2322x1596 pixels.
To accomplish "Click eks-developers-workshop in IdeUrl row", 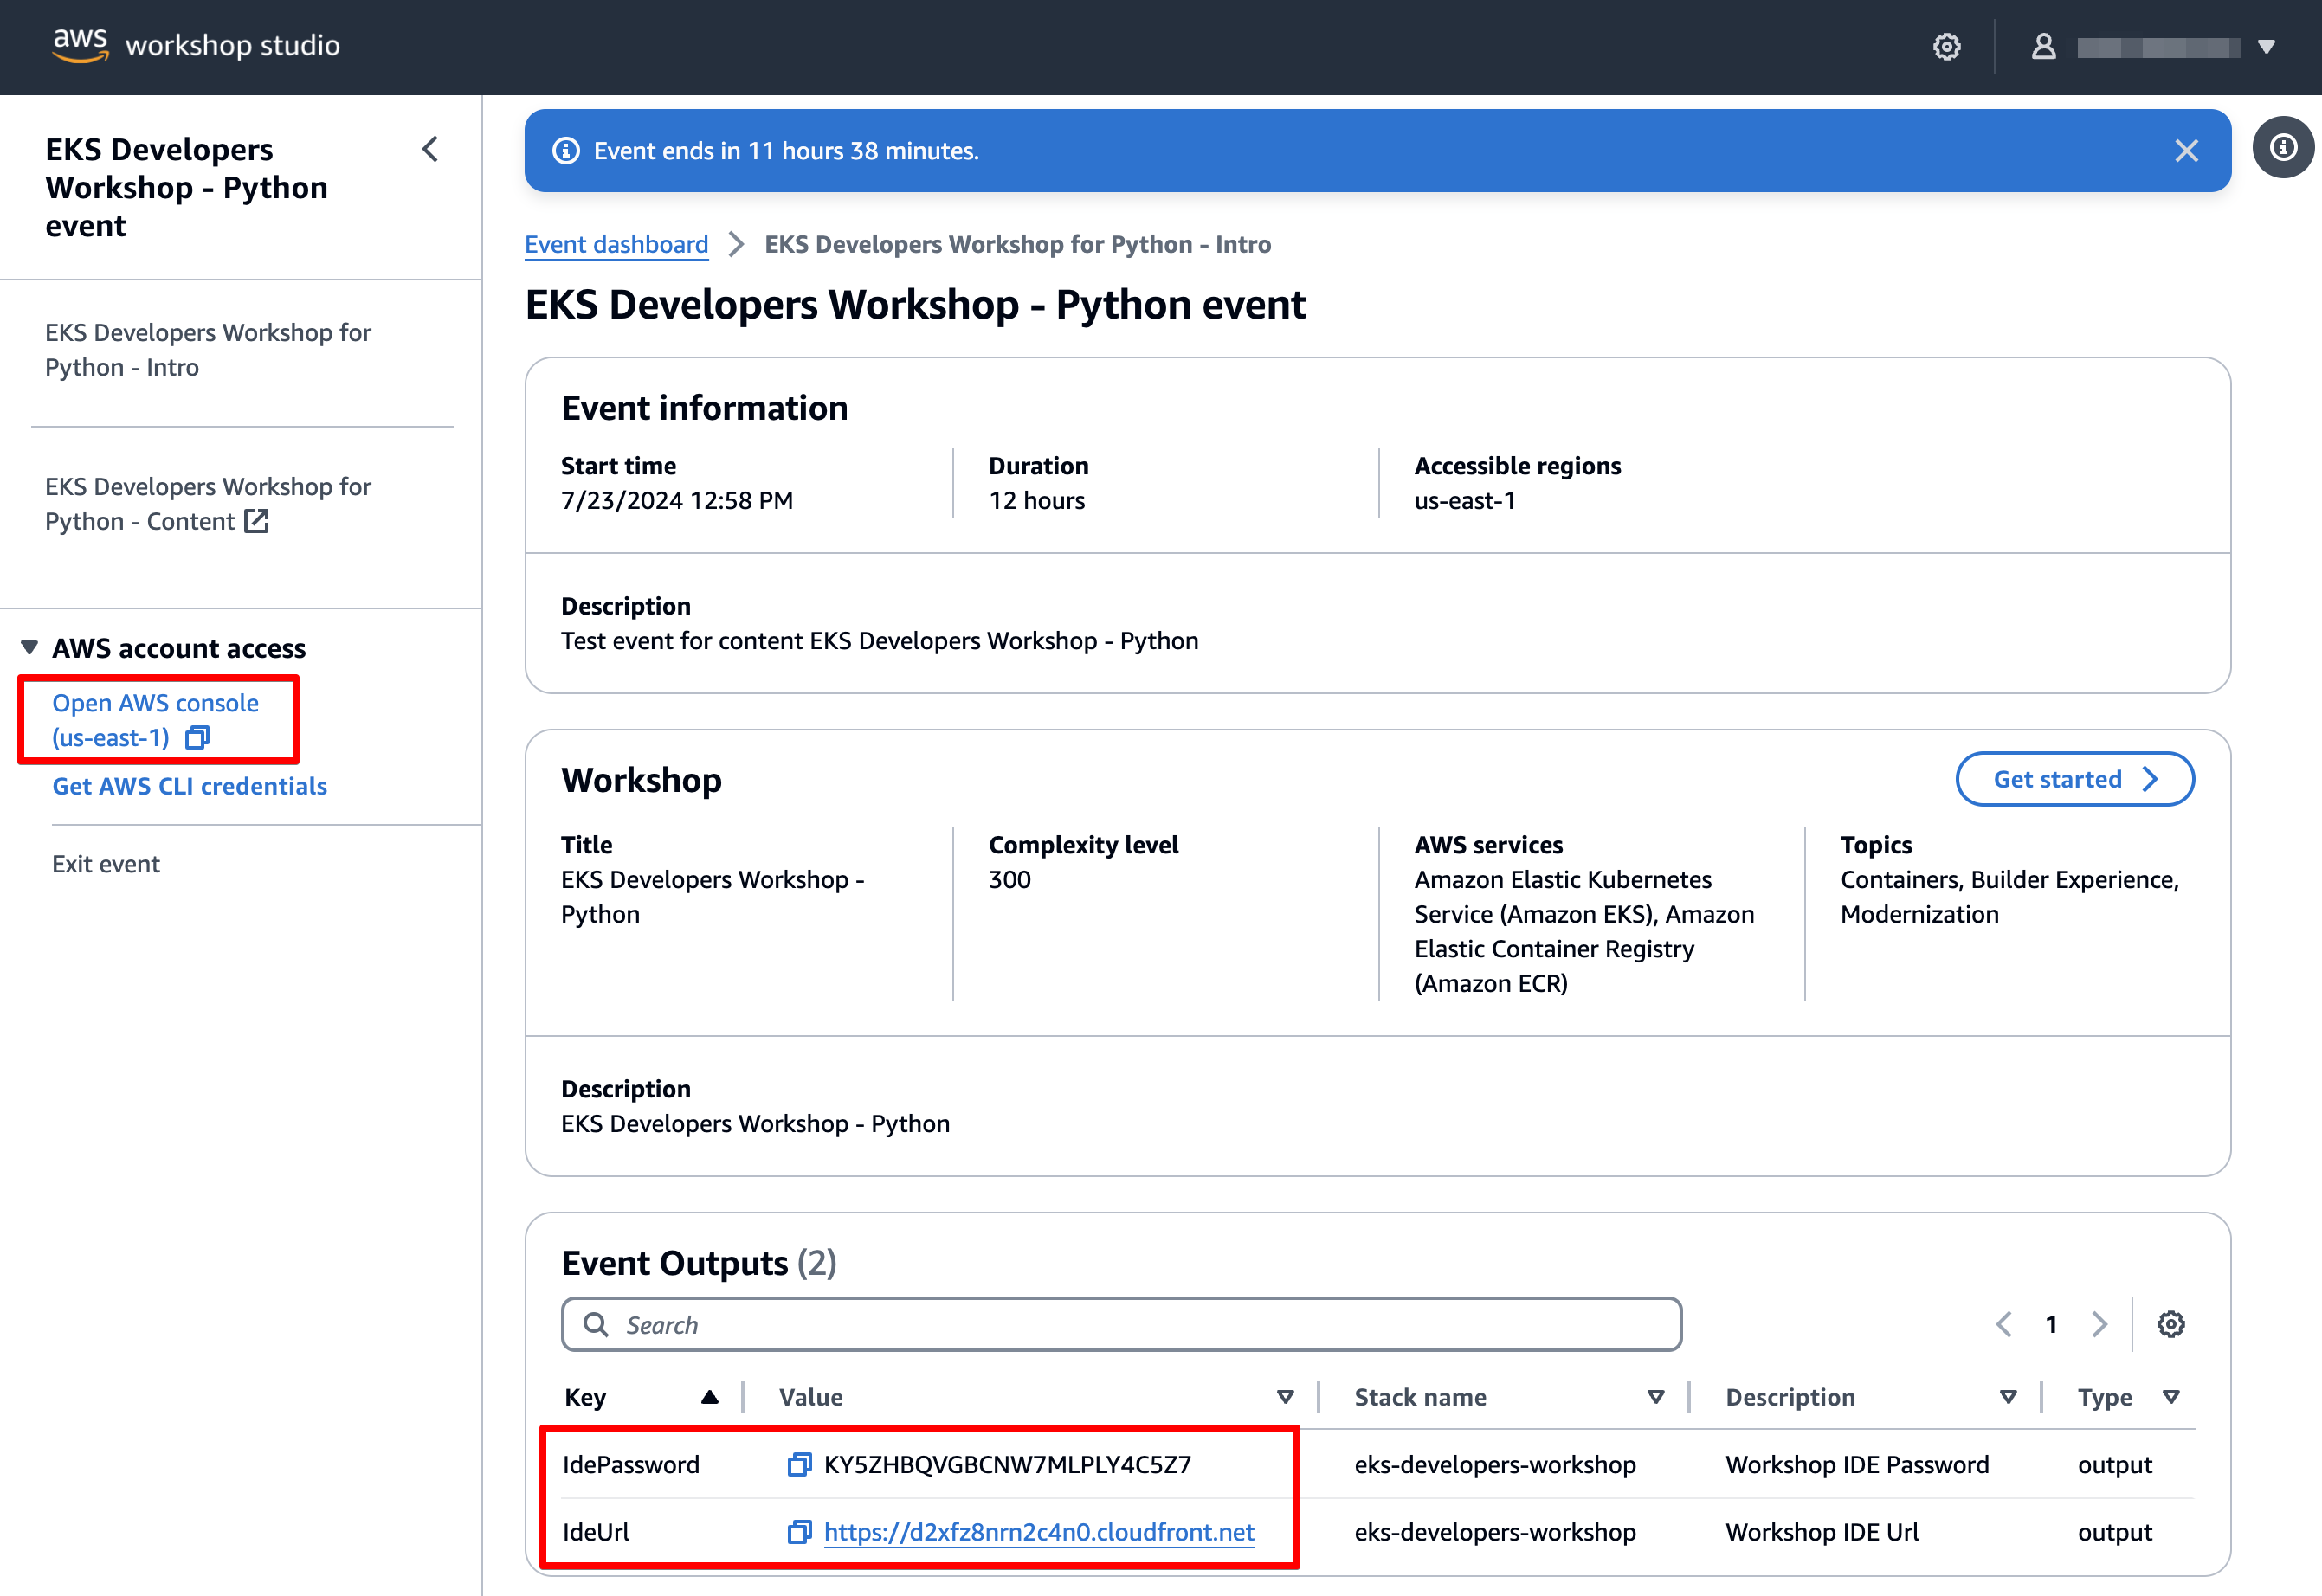I will coord(1495,1532).
